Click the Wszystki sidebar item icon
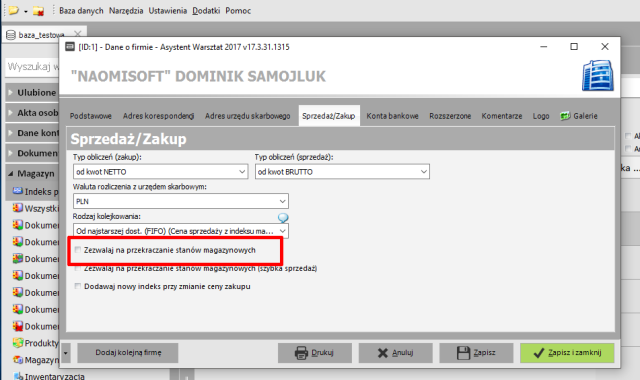The width and height of the screenshot is (640, 380). point(18,208)
